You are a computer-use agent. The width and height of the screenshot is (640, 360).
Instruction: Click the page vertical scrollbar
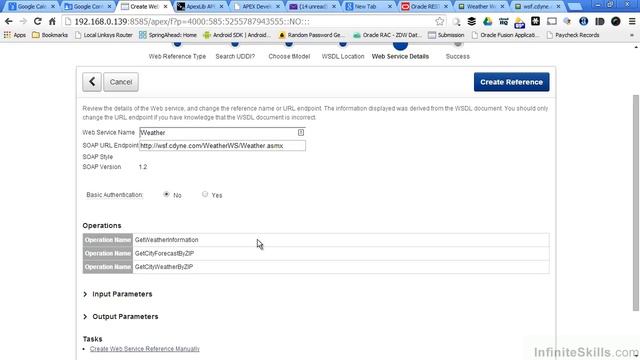(636, 203)
